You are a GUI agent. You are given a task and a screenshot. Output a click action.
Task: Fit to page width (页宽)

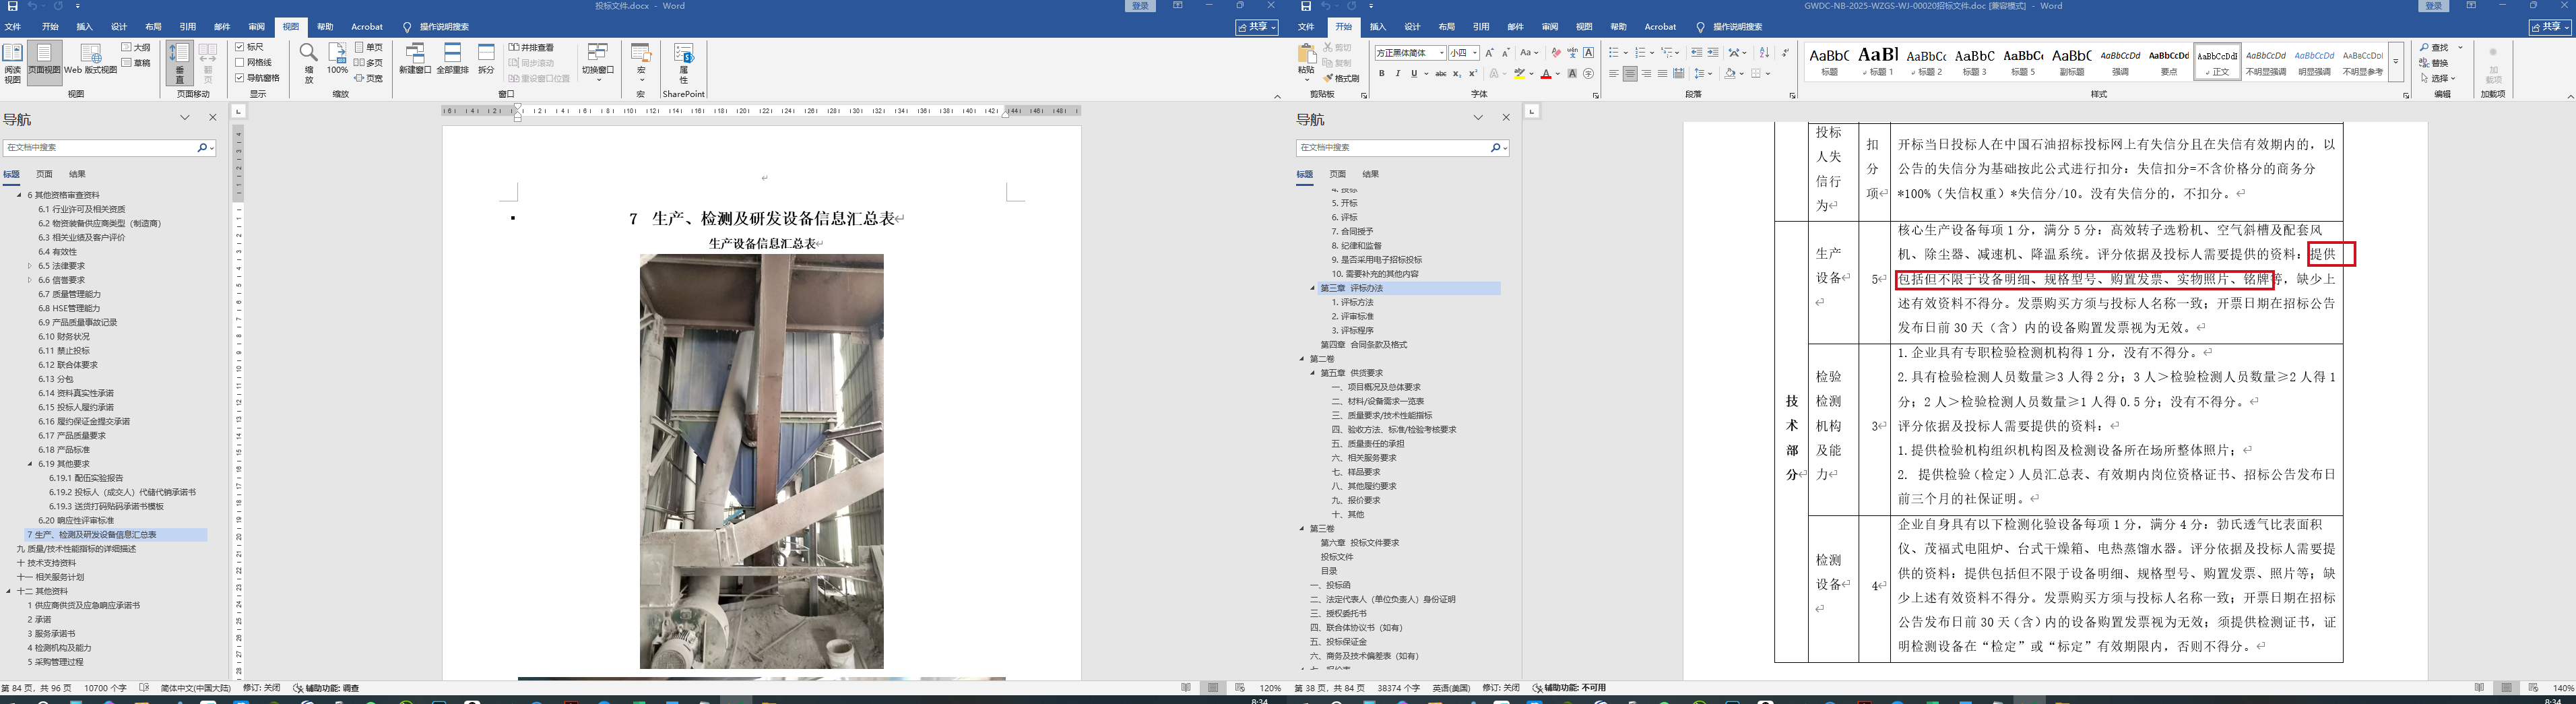pyautogui.click(x=369, y=78)
